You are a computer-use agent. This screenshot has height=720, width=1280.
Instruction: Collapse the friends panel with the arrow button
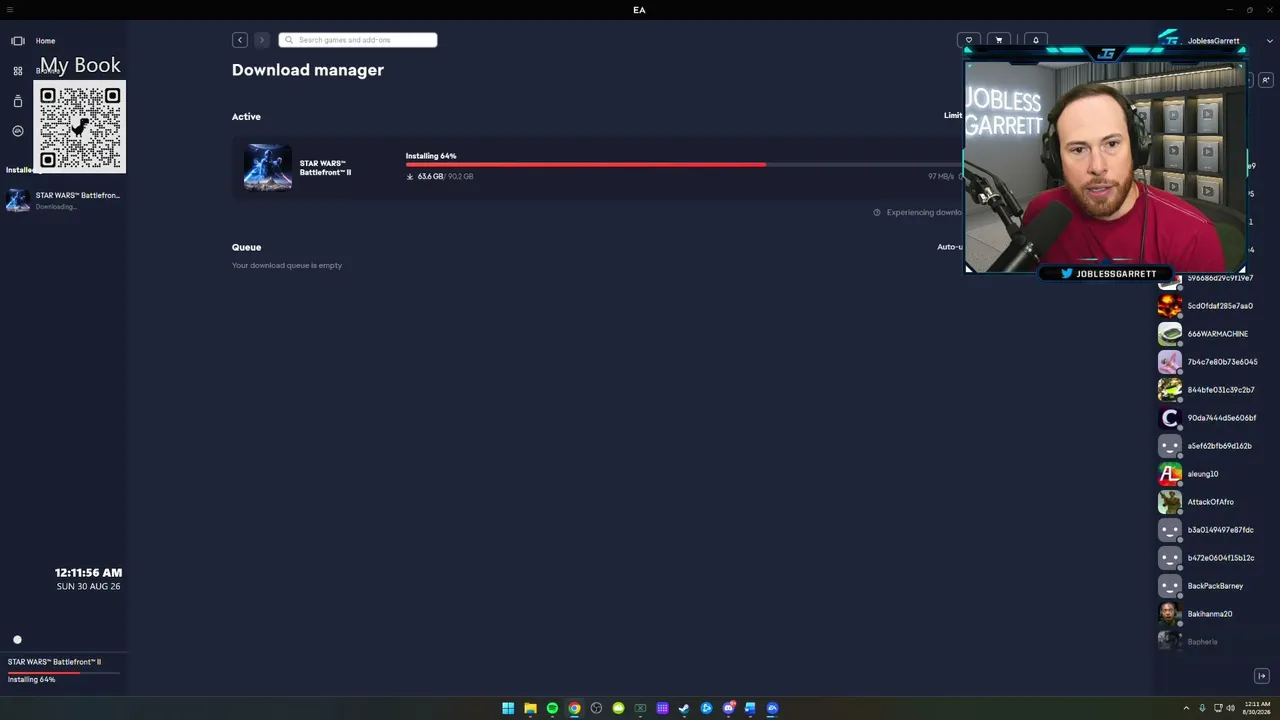1262,676
